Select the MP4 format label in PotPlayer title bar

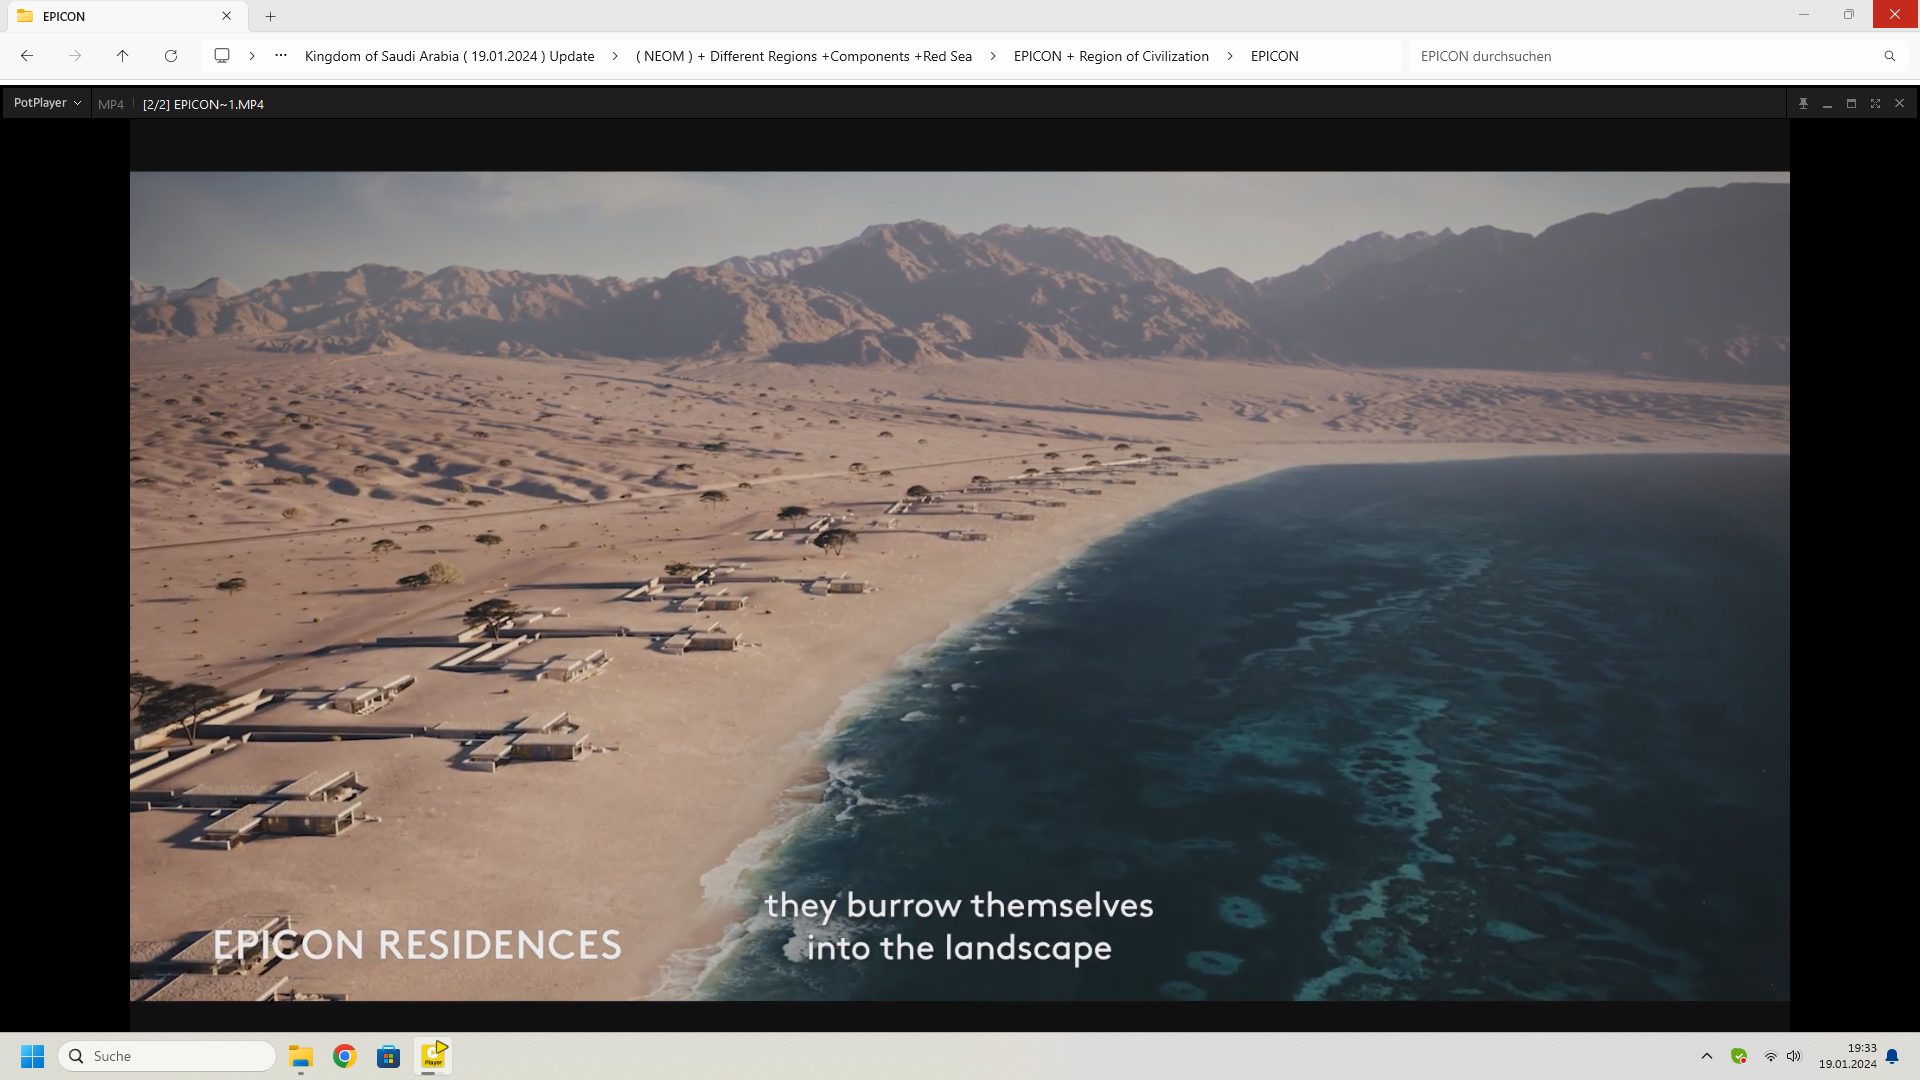click(x=111, y=104)
